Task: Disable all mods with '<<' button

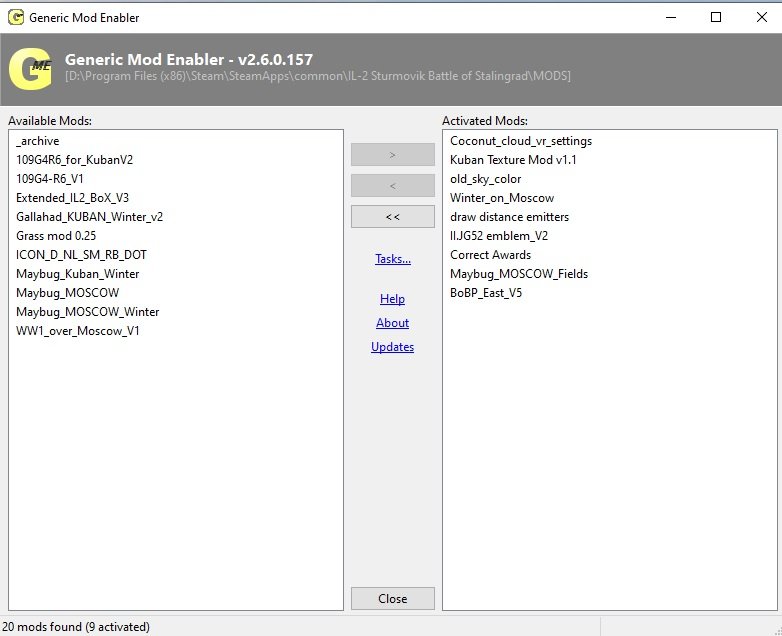Action: [x=392, y=216]
